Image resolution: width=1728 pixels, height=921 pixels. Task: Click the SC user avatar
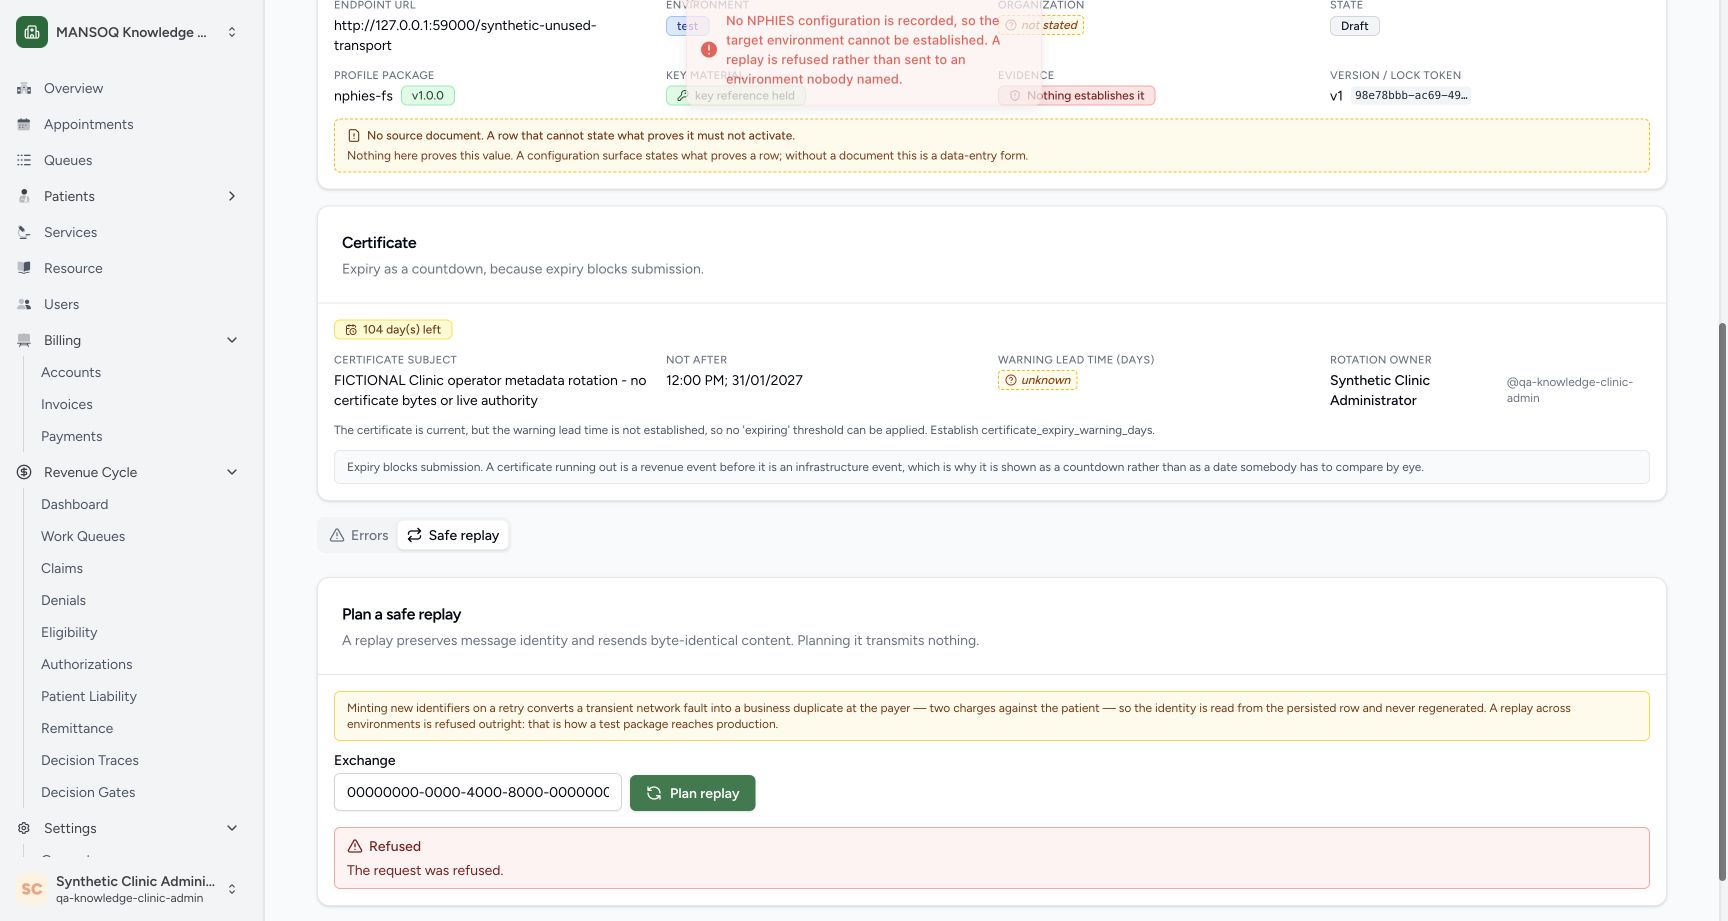pos(32,889)
